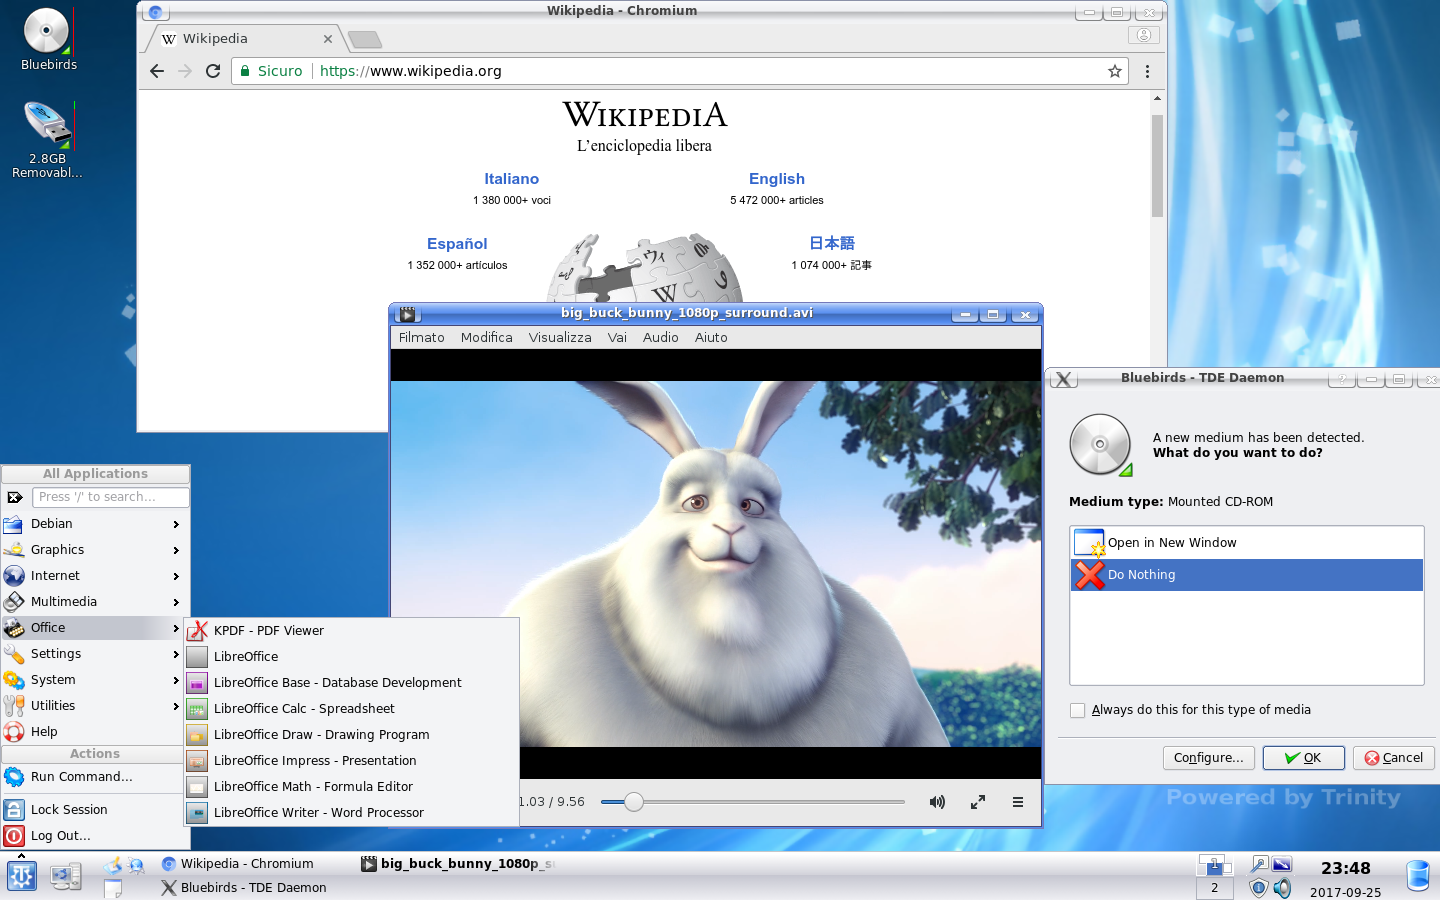Click the search field arrow icon

pyautogui.click(x=15, y=497)
